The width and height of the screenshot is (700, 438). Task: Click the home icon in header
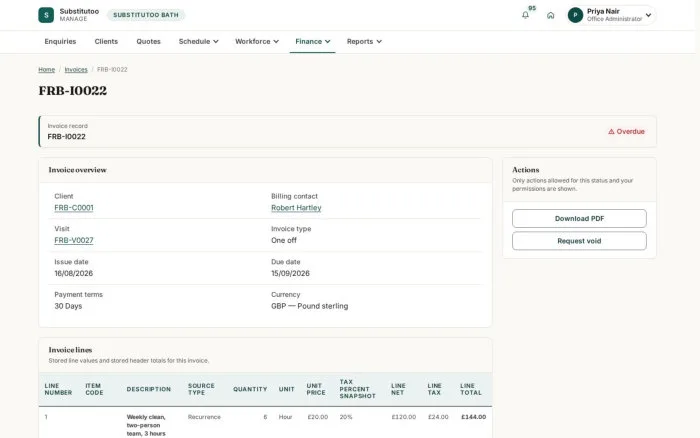[x=550, y=15]
